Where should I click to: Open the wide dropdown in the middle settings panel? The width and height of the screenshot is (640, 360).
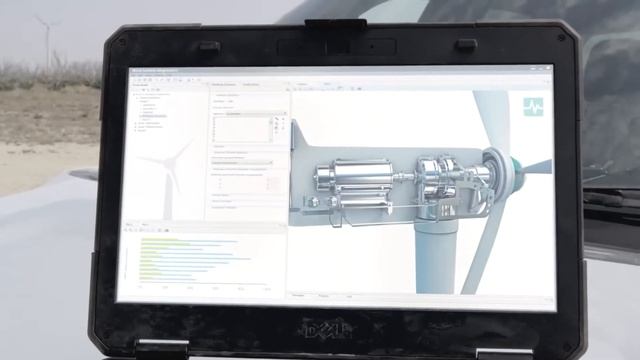click(x=242, y=163)
